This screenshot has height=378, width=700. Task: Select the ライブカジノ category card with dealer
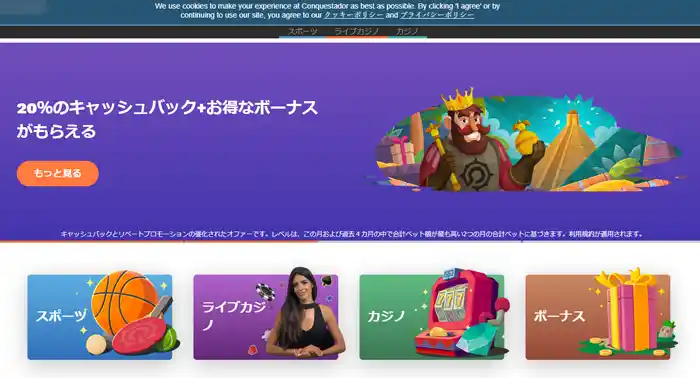(x=266, y=317)
